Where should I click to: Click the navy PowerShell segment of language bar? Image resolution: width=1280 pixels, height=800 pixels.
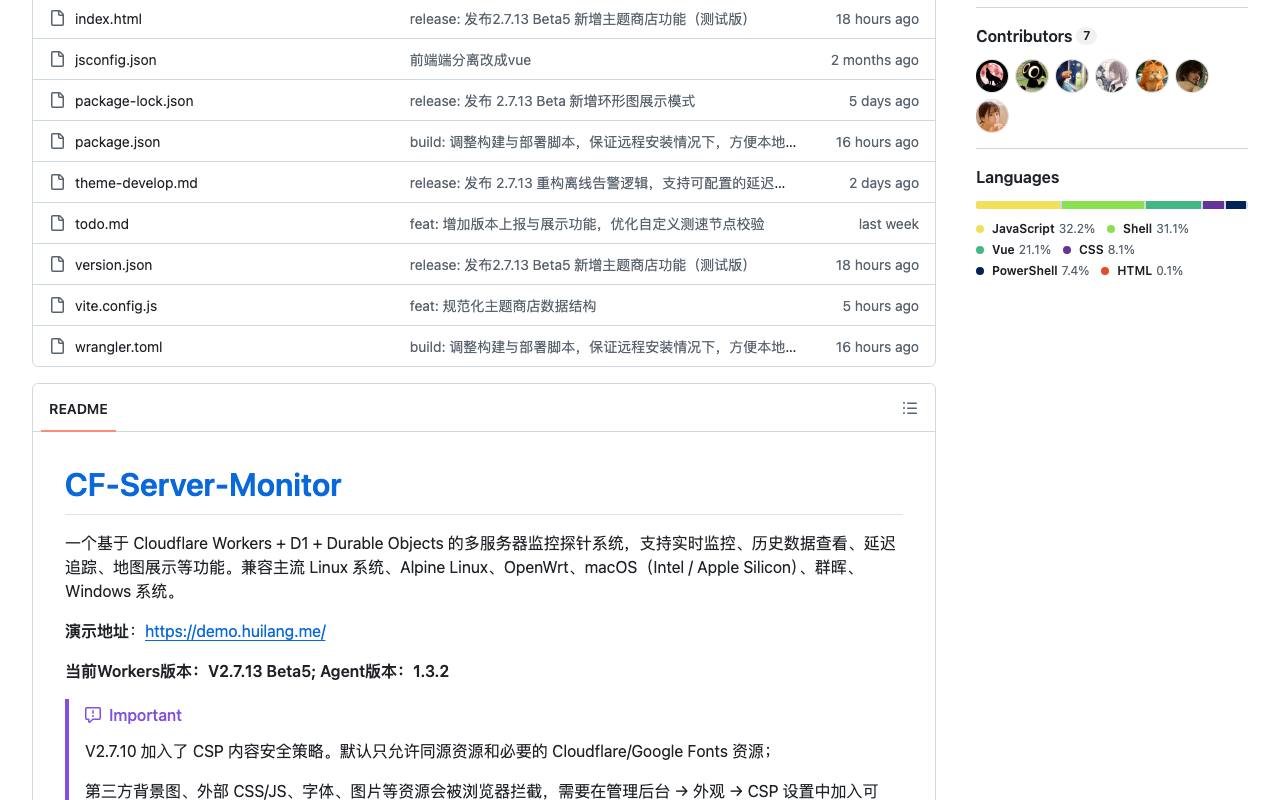point(1236,205)
